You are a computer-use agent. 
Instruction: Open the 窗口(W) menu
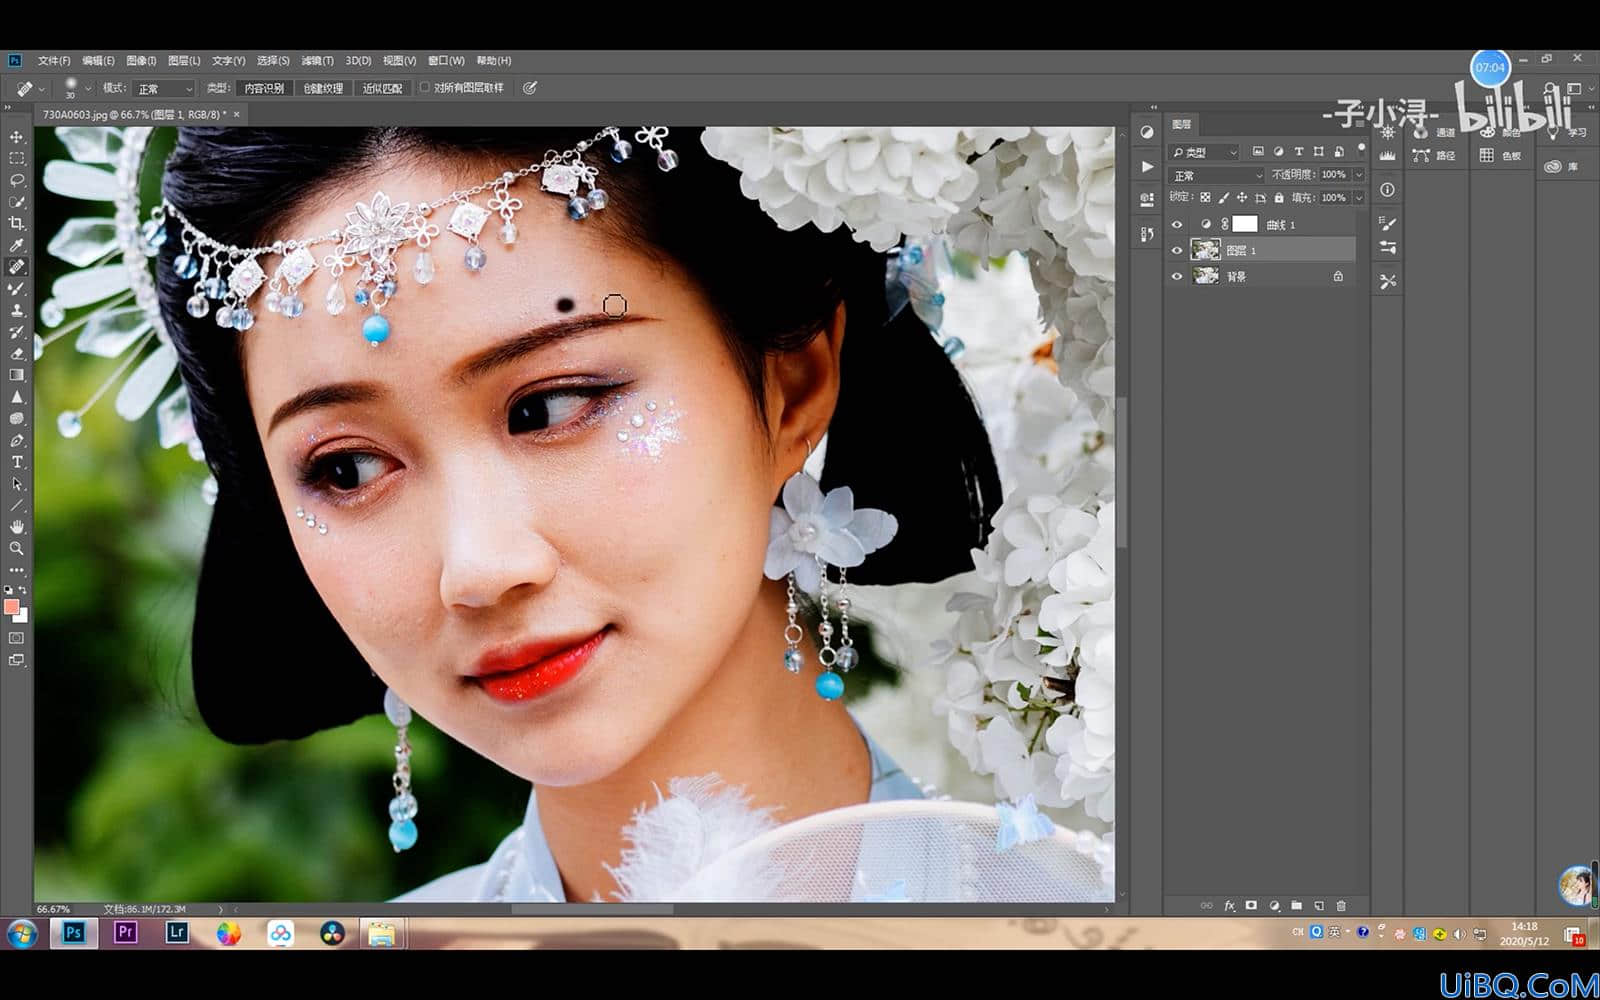[446, 61]
